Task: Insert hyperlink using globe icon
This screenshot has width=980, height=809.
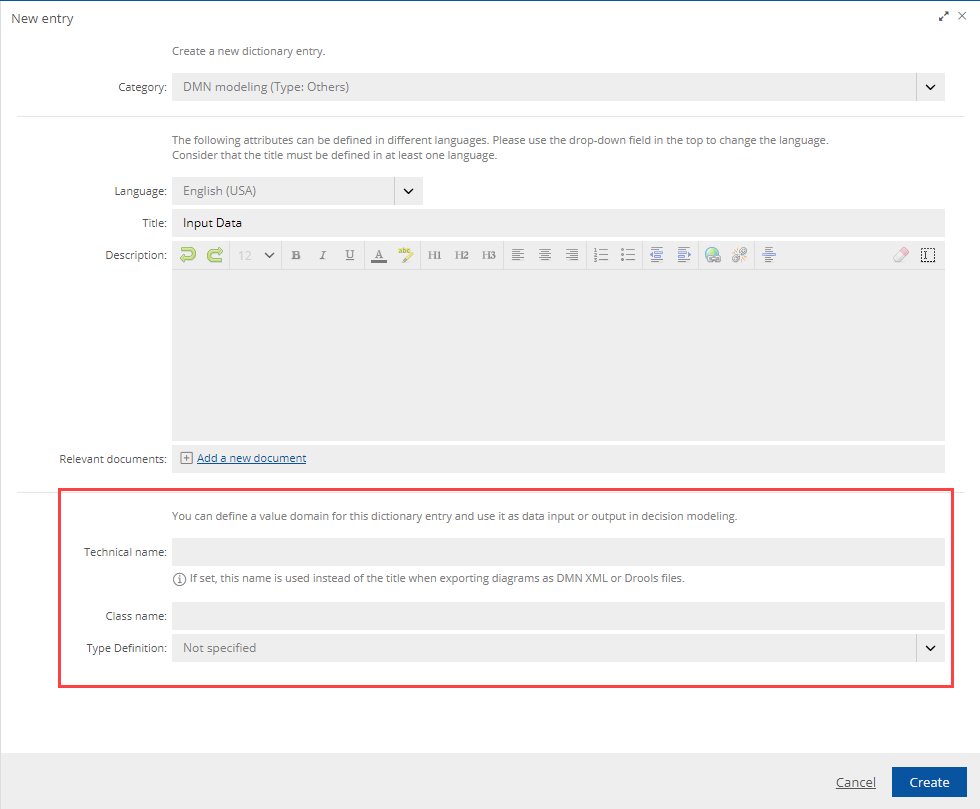Action: click(x=712, y=255)
